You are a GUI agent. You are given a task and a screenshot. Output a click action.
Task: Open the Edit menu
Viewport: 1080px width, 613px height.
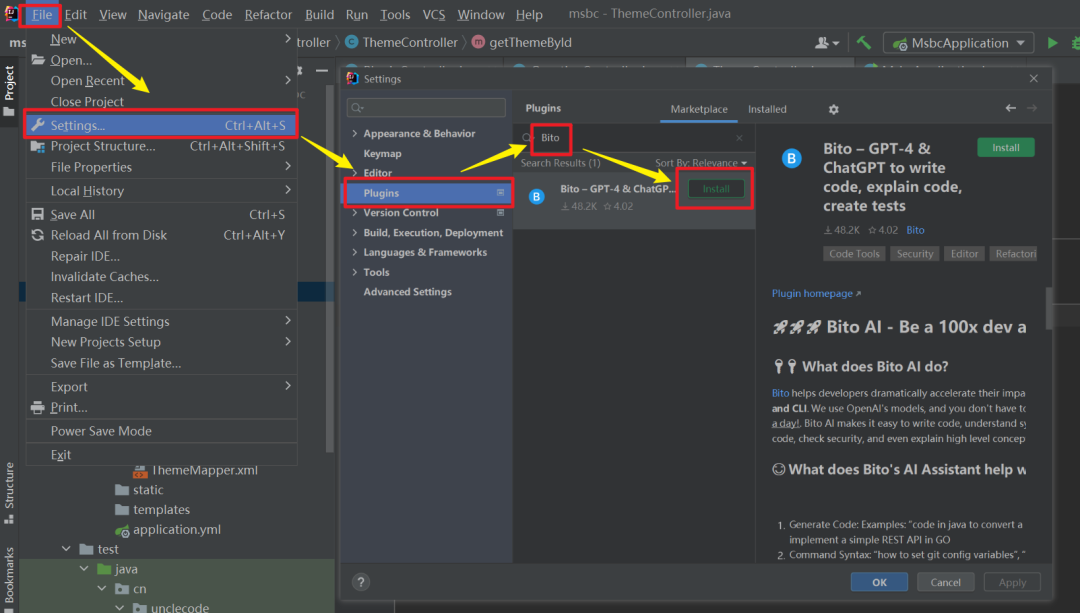coord(76,14)
